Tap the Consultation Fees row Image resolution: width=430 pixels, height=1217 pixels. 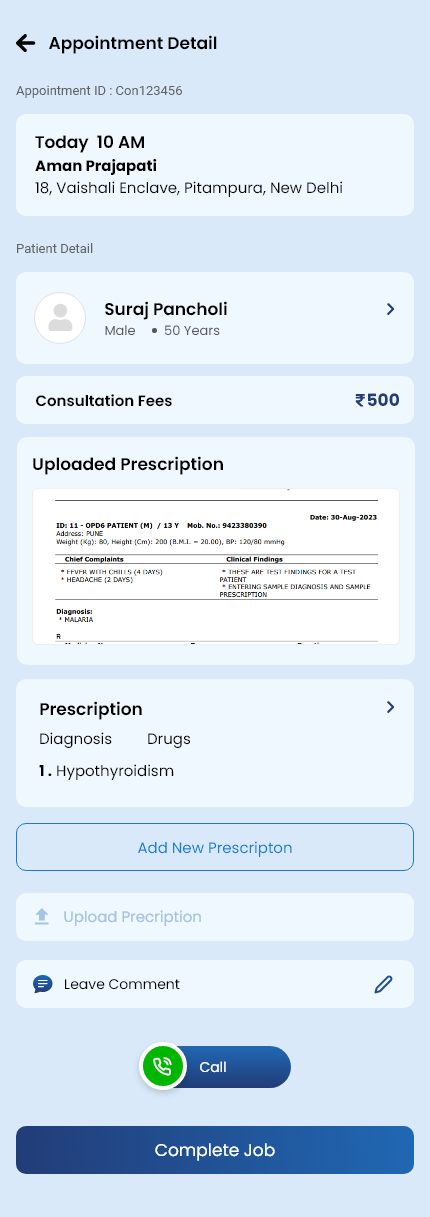tap(215, 400)
